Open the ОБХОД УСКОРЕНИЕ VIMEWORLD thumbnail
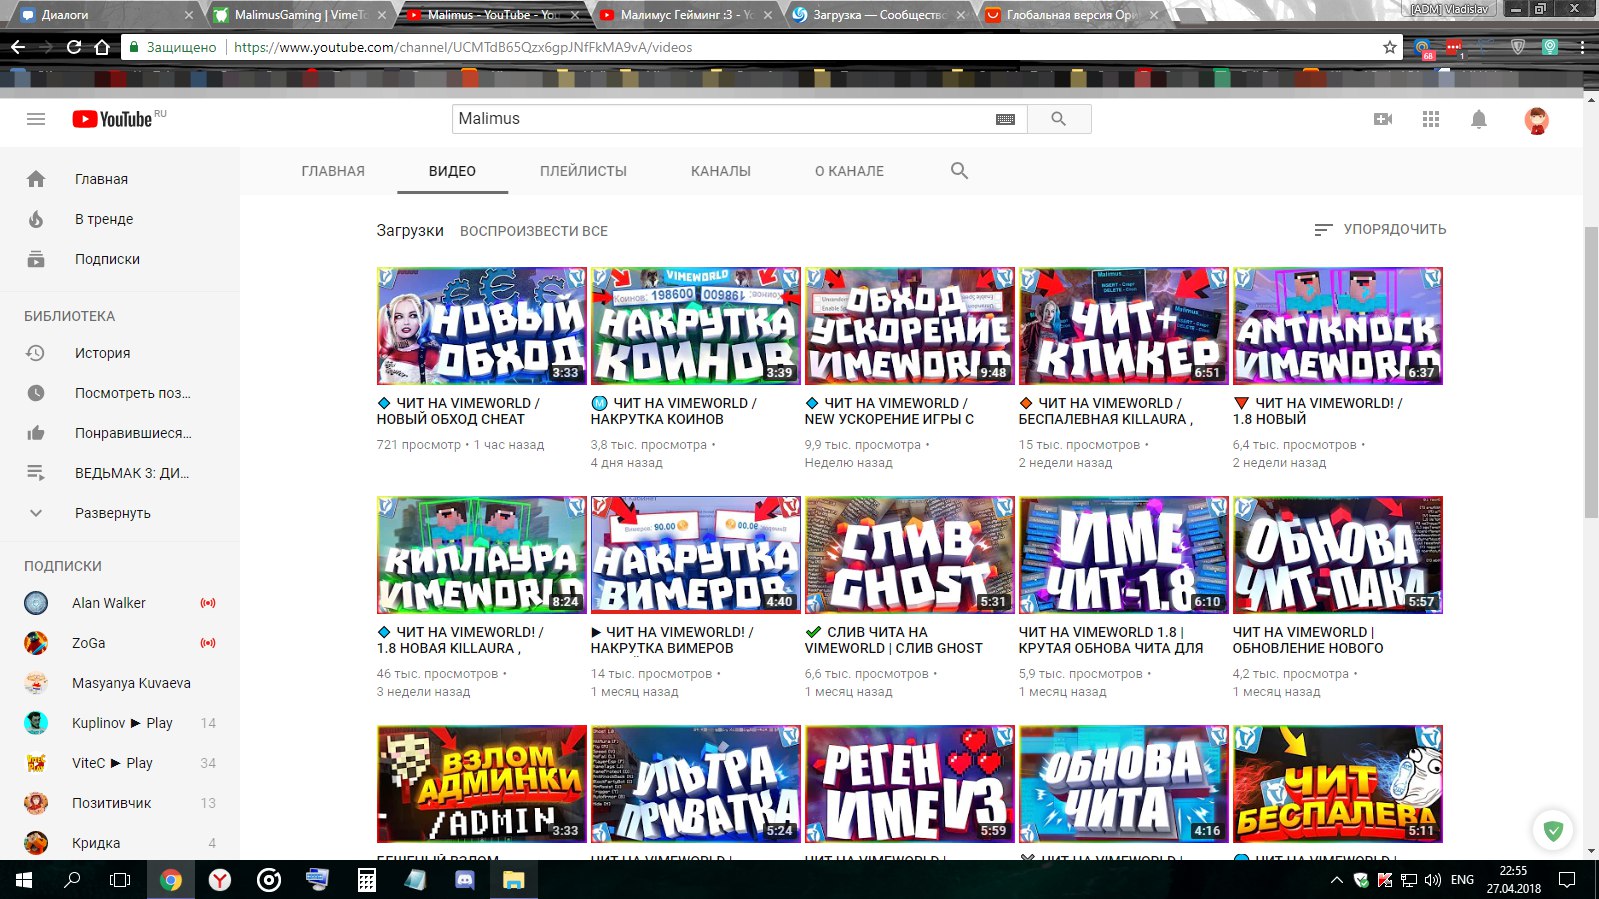The image size is (1599, 899). click(x=909, y=326)
